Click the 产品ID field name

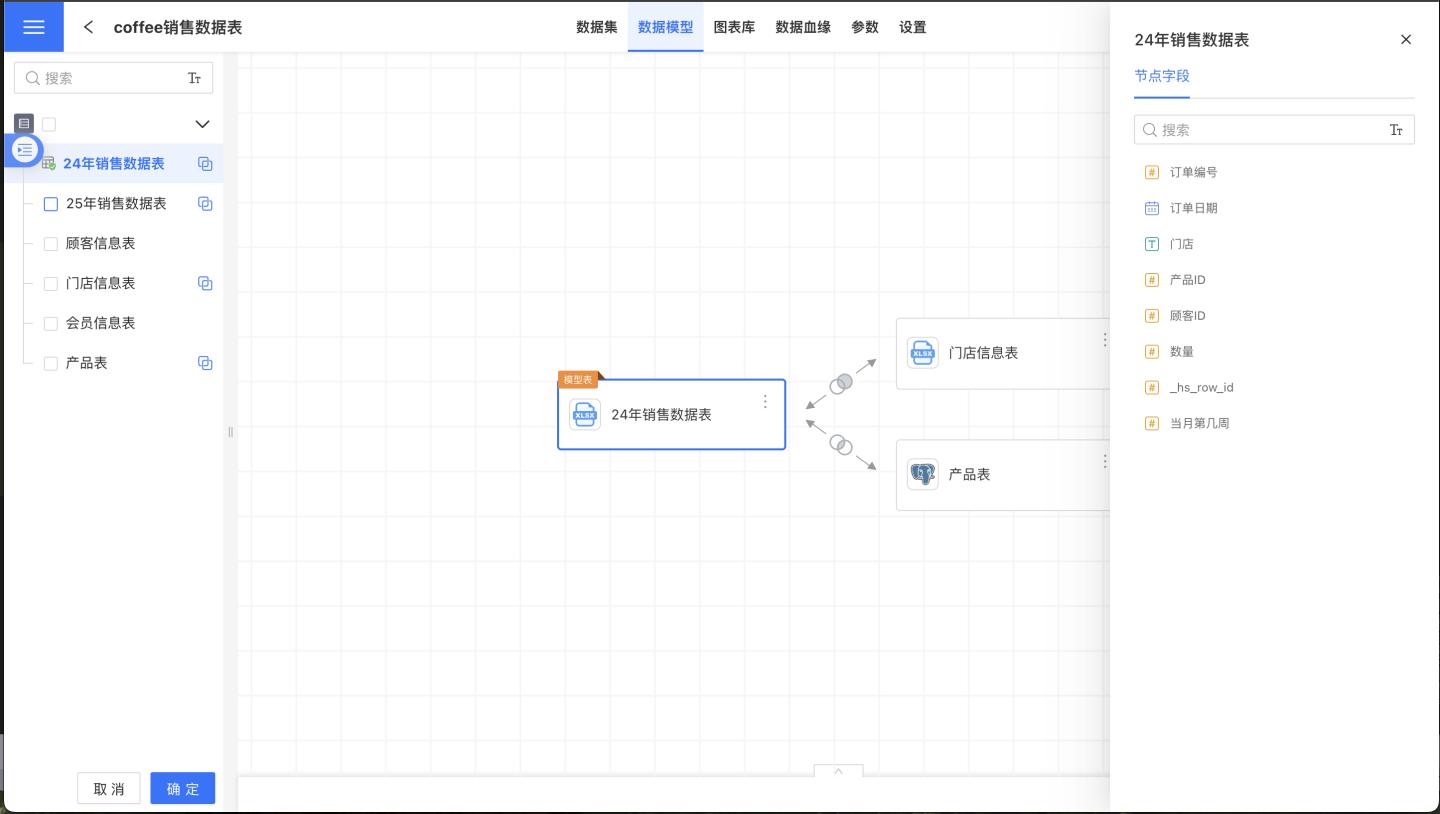pyautogui.click(x=1188, y=280)
